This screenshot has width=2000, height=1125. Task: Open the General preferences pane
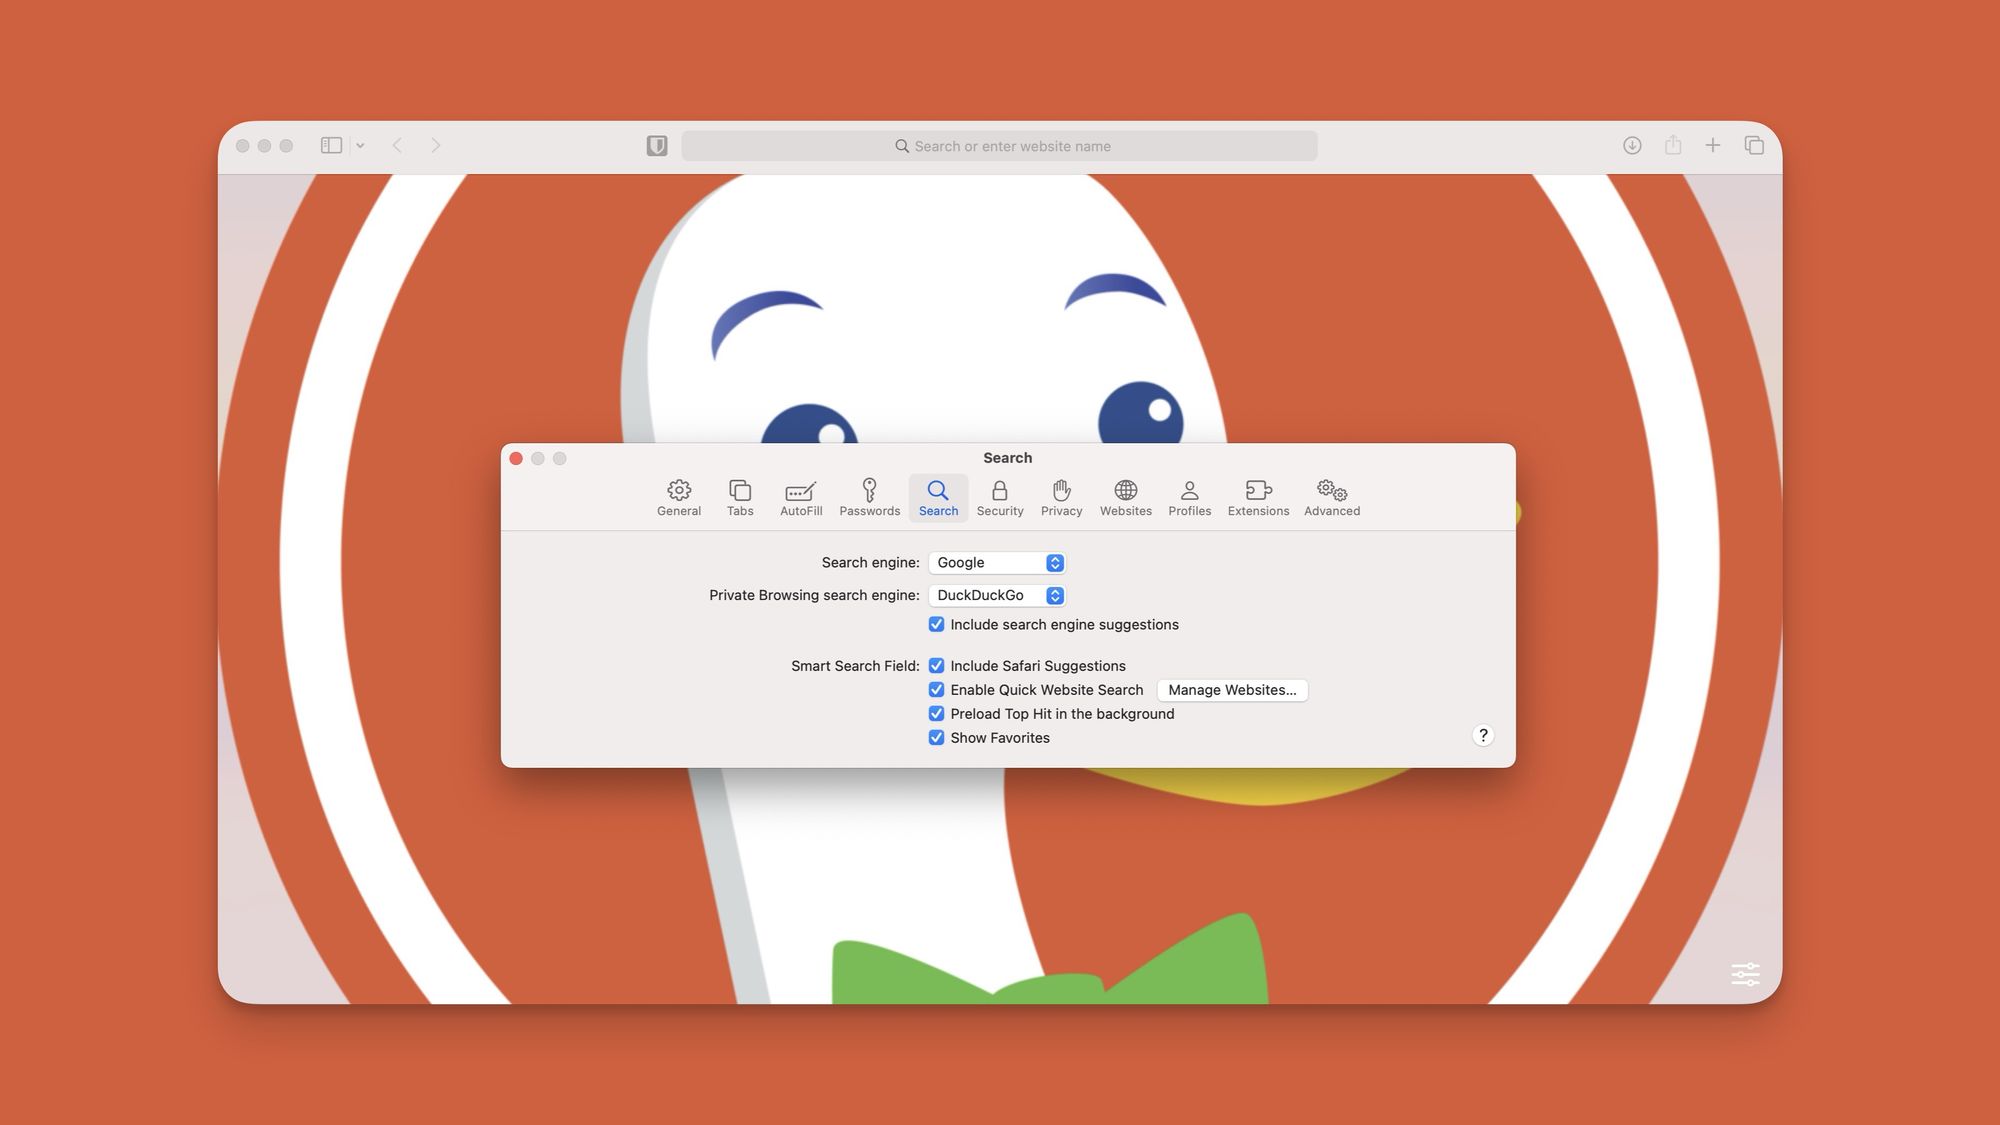click(x=679, y=497)
